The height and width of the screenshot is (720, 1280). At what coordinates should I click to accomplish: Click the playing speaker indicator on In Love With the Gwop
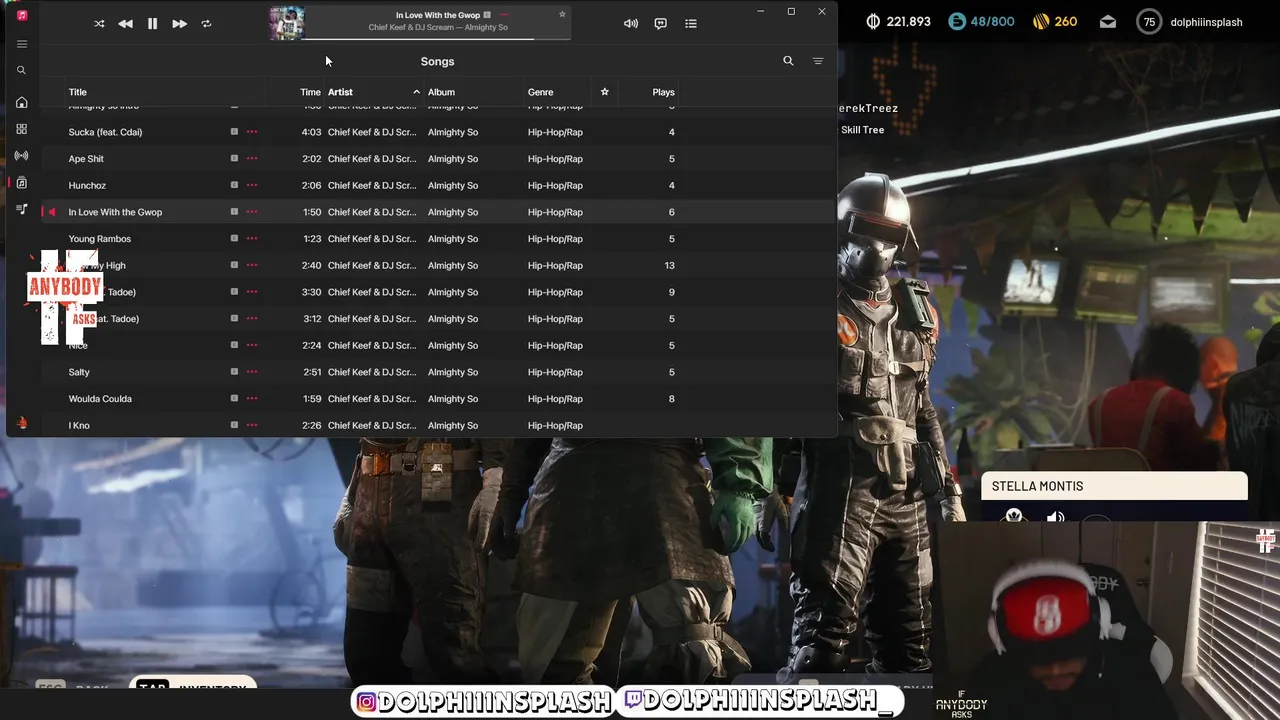(x=52, y=212)
